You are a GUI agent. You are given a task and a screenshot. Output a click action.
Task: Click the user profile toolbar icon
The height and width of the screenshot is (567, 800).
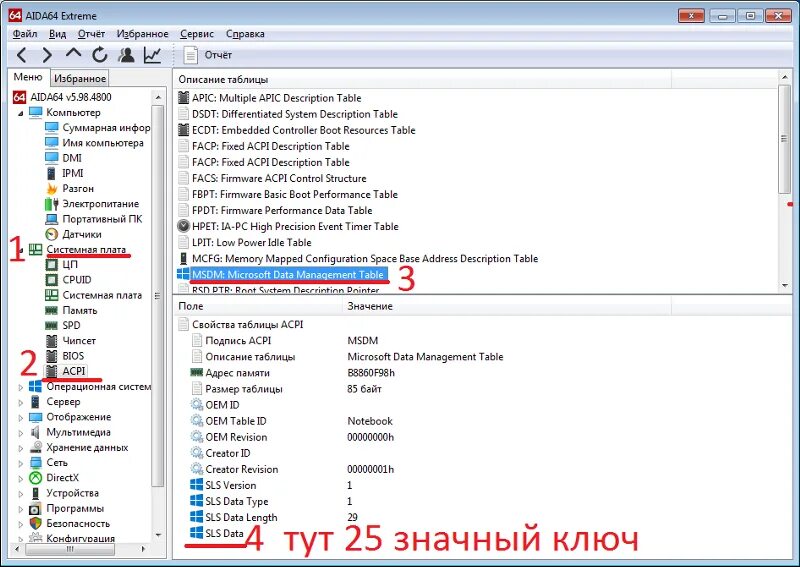(x=126, y=55)
